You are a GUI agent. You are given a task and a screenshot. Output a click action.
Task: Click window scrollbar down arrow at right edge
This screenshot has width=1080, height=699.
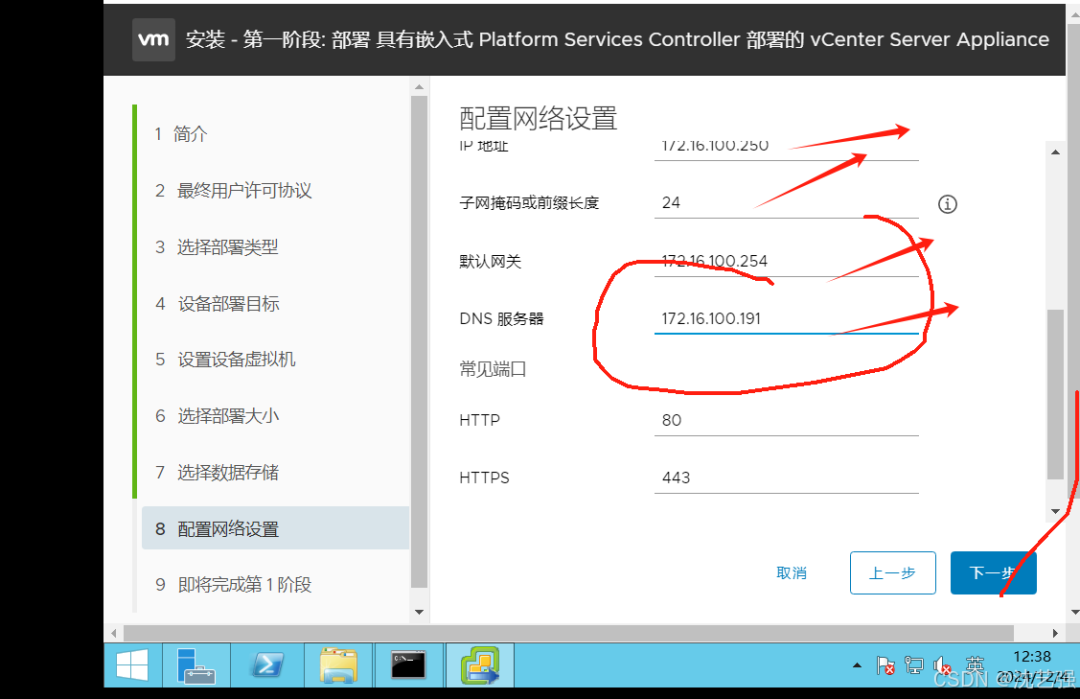(1074, 612)
